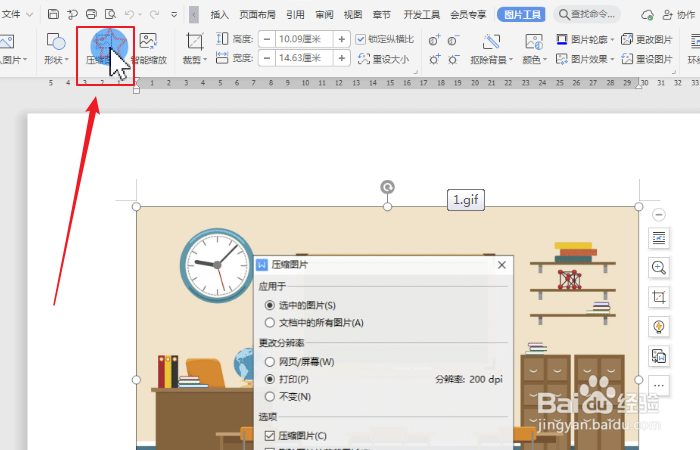Screen dimensions: 700x450
Task: Select the 文档中的所有图片(A) radio option
Action: [270, 322]
